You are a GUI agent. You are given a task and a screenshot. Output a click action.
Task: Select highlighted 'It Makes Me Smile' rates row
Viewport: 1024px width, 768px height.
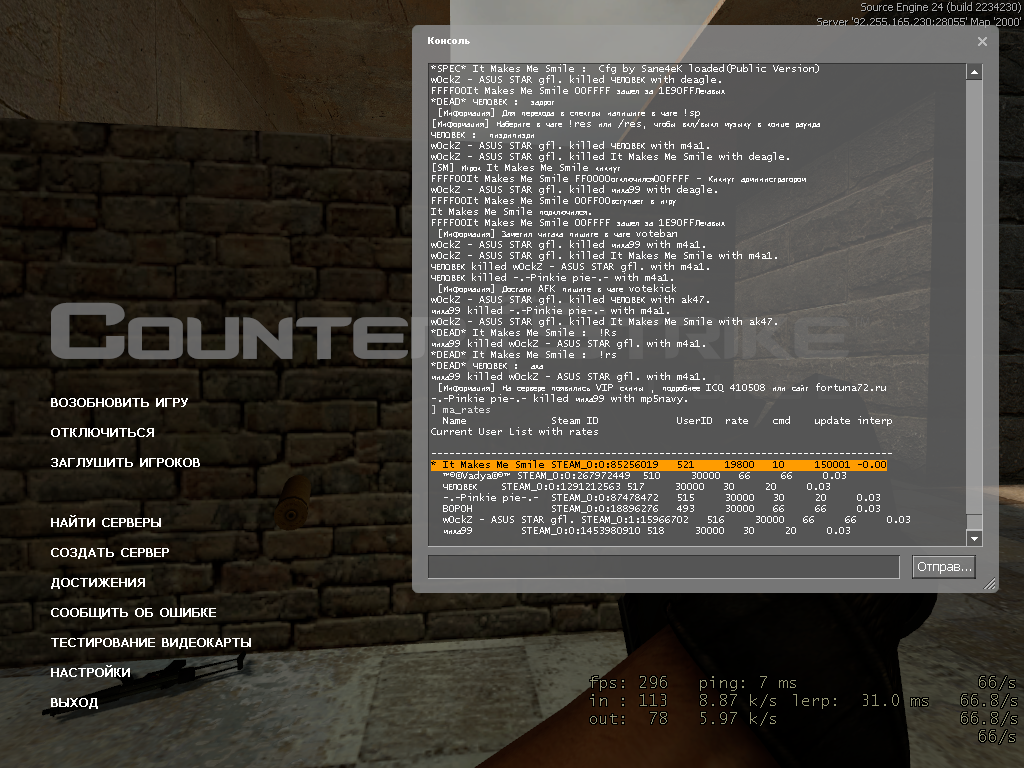click(x=658, y=465)
